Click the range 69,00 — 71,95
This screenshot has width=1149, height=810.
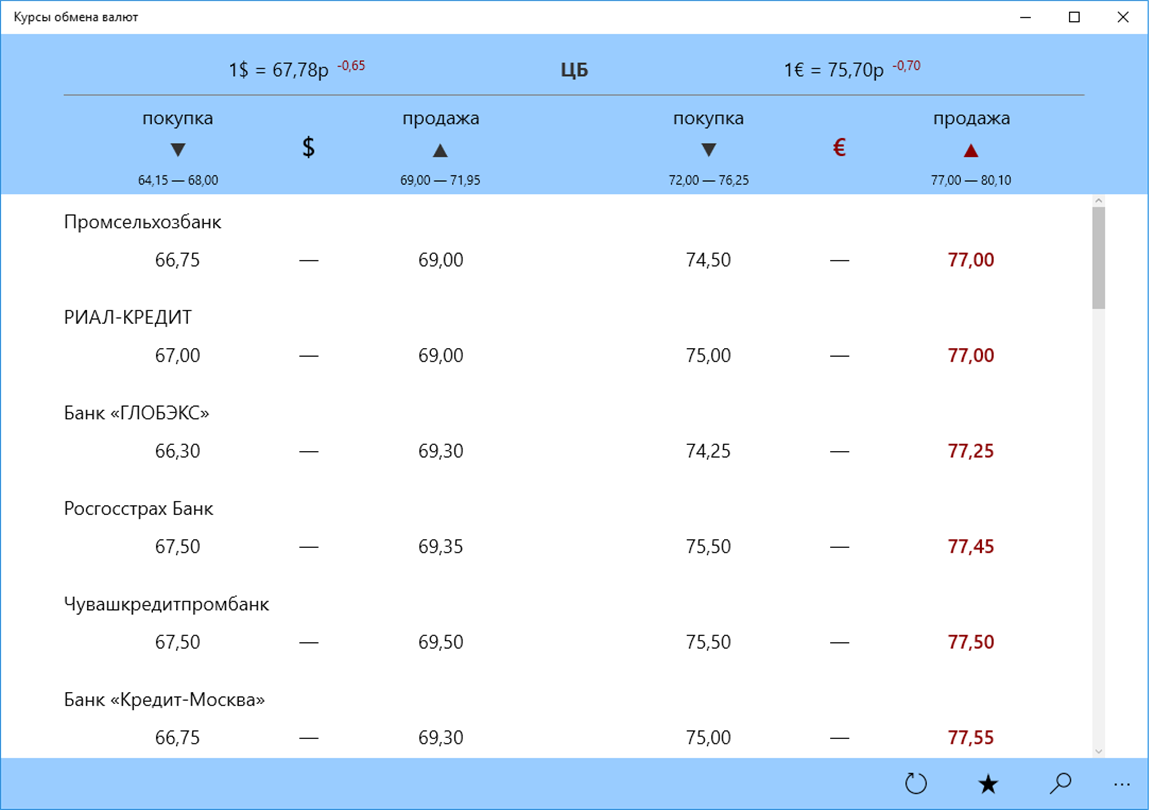(440, 180)
